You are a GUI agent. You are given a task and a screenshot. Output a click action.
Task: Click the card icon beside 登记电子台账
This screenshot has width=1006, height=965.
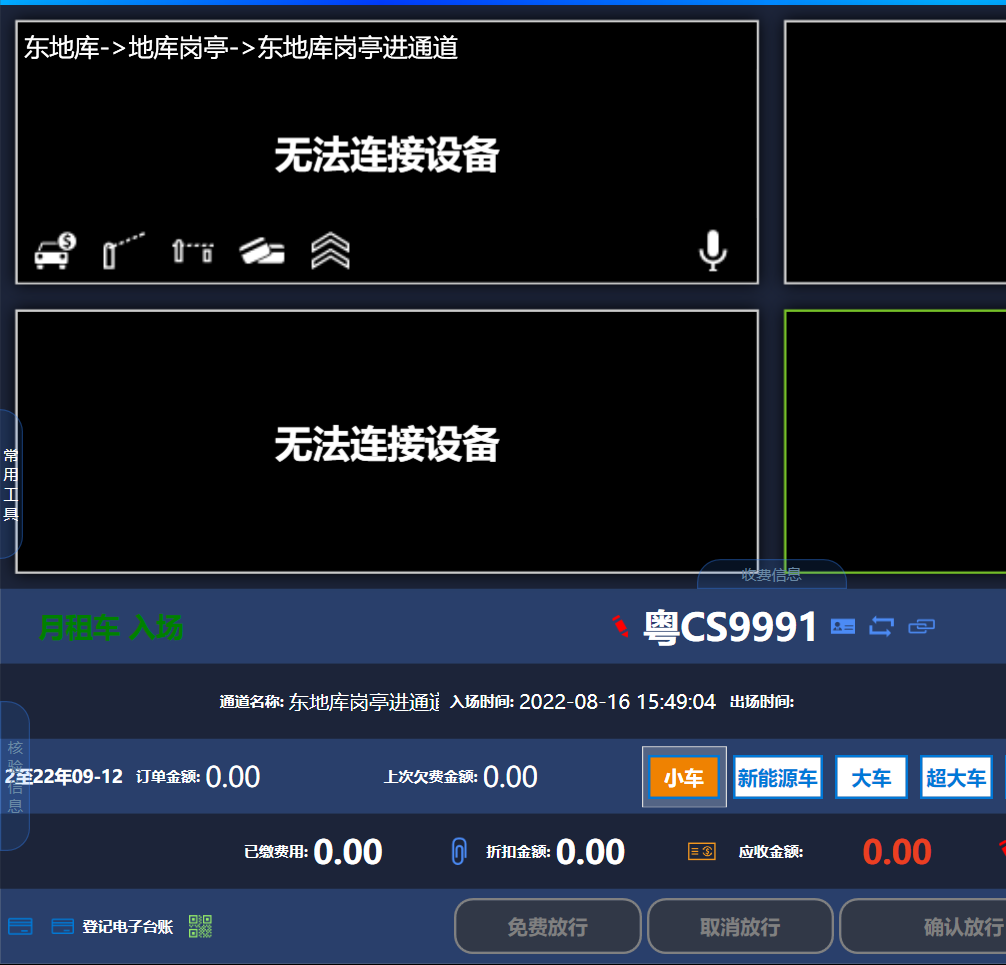click(x=63, y=927)
